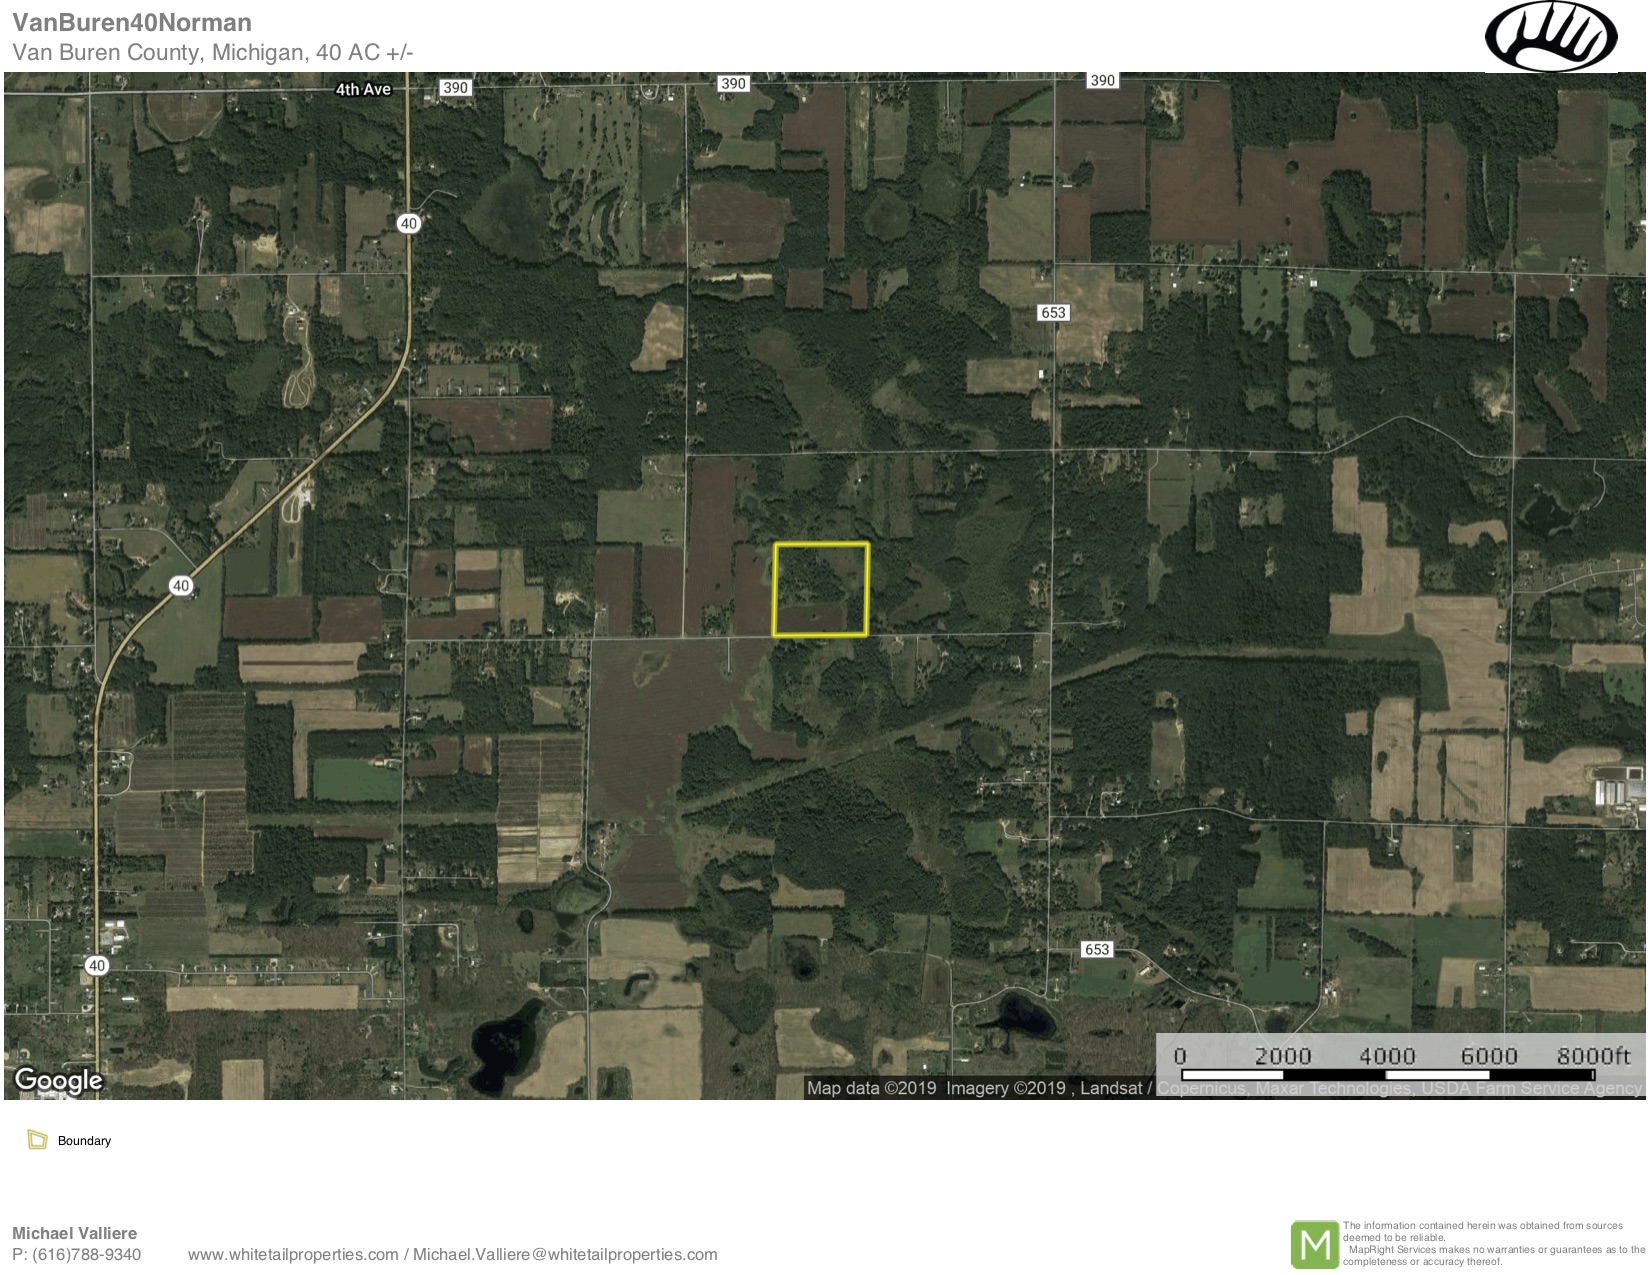Click the Whitetail Properties antler logo
The height and width of the screenshot is (1275, 1650).
(x=1550, y=37)
